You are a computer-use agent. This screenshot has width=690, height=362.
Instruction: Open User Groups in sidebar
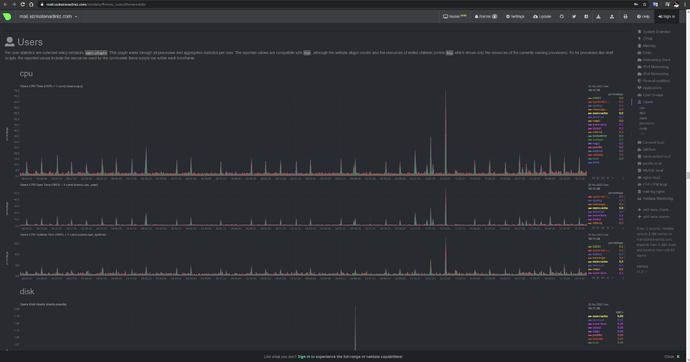pos(650,95)
